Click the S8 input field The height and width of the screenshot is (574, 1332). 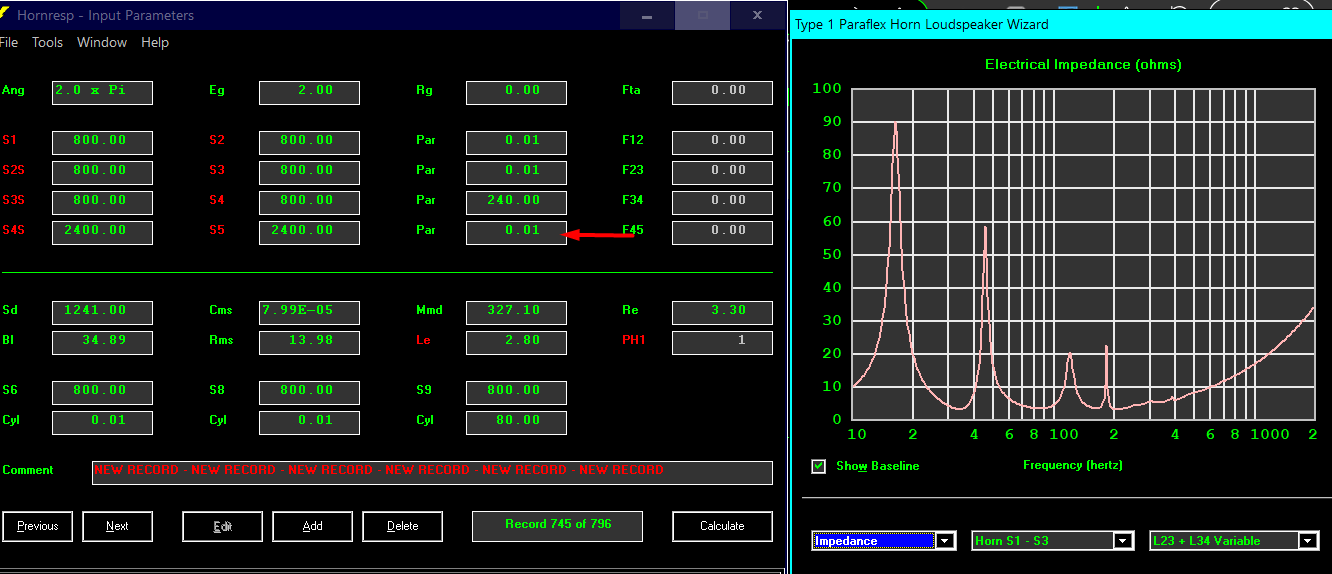[x=309, y=393]
